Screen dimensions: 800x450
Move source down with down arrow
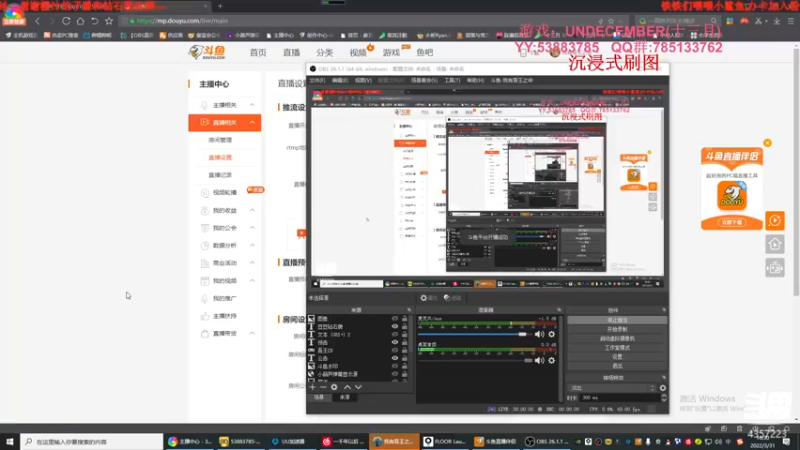[358, 387]
